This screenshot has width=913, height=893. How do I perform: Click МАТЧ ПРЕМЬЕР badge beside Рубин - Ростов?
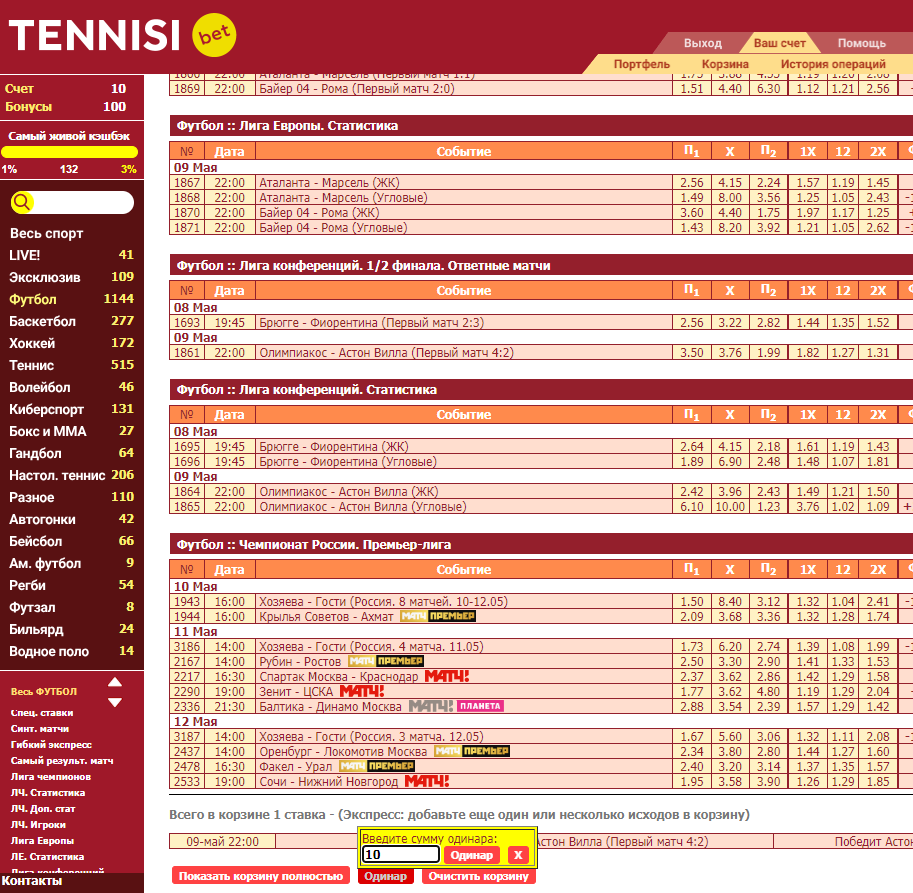click(385, 661)
